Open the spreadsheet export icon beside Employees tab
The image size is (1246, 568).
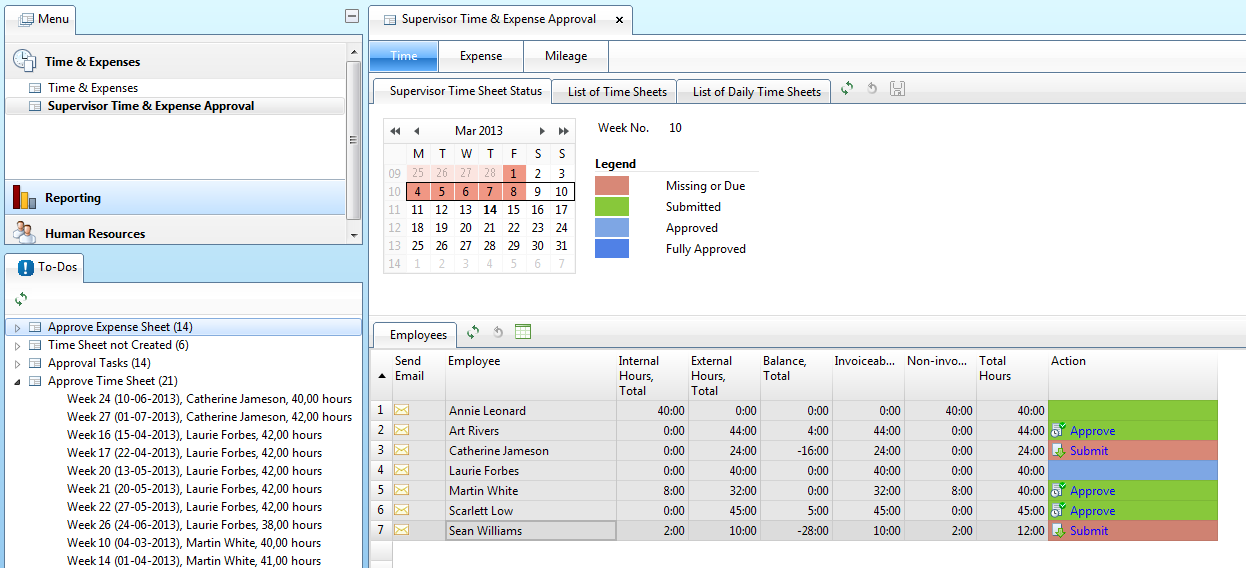[x=523, y=332]
